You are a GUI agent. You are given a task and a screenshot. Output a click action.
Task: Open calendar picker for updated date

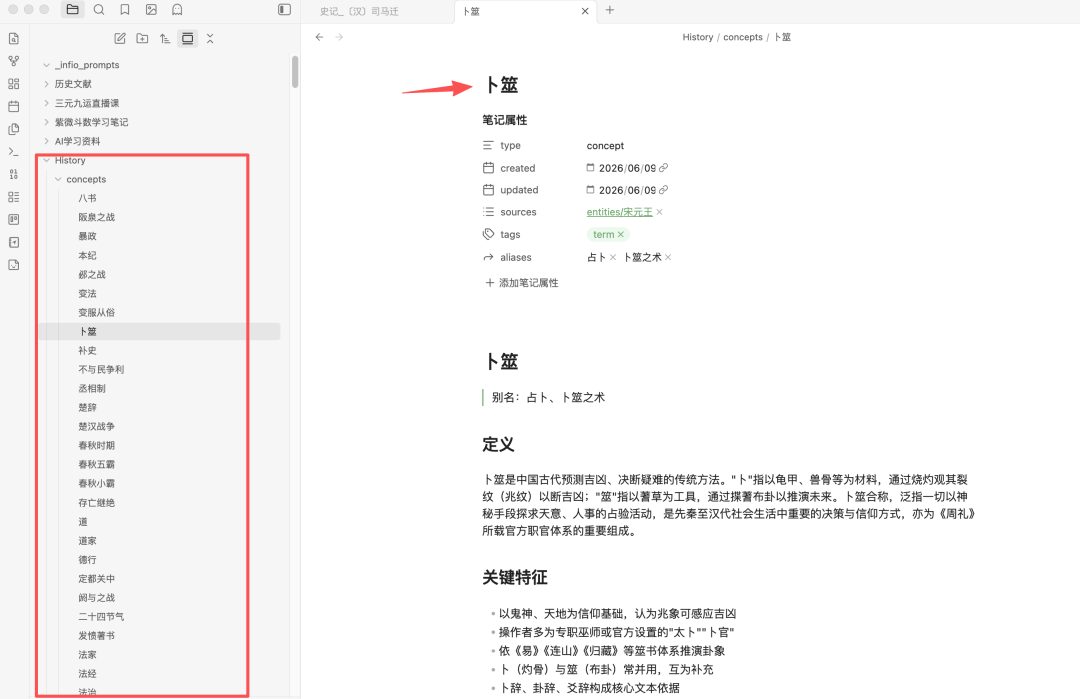point(590,189)
